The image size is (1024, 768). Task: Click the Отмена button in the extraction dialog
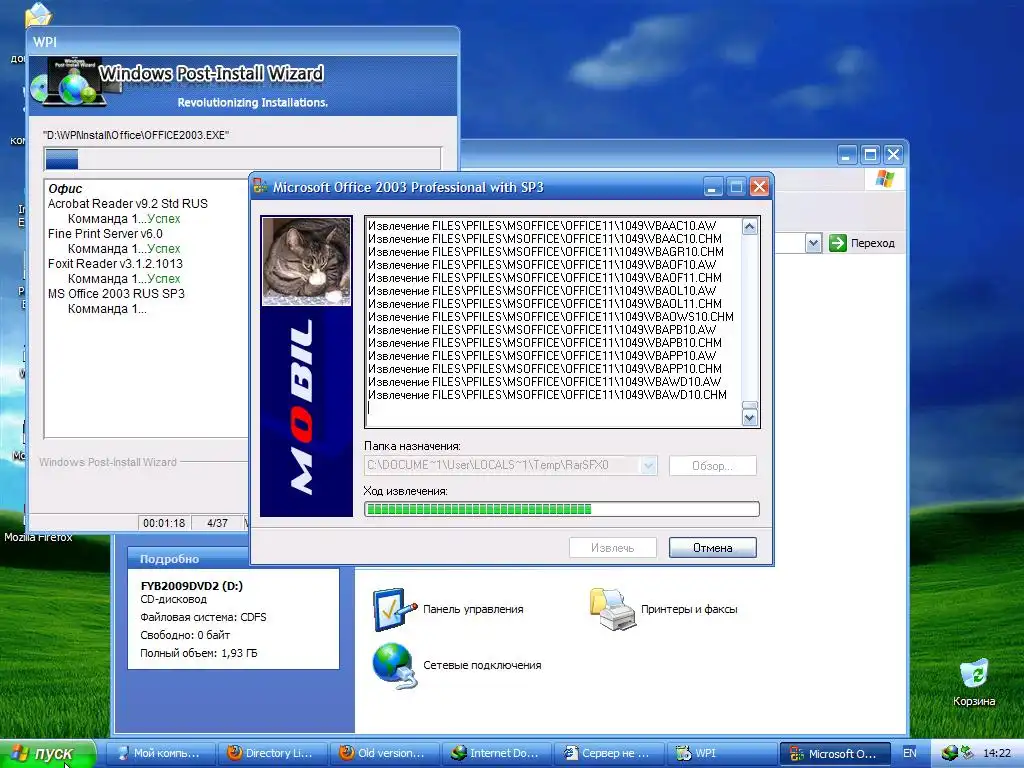[712, 547]
